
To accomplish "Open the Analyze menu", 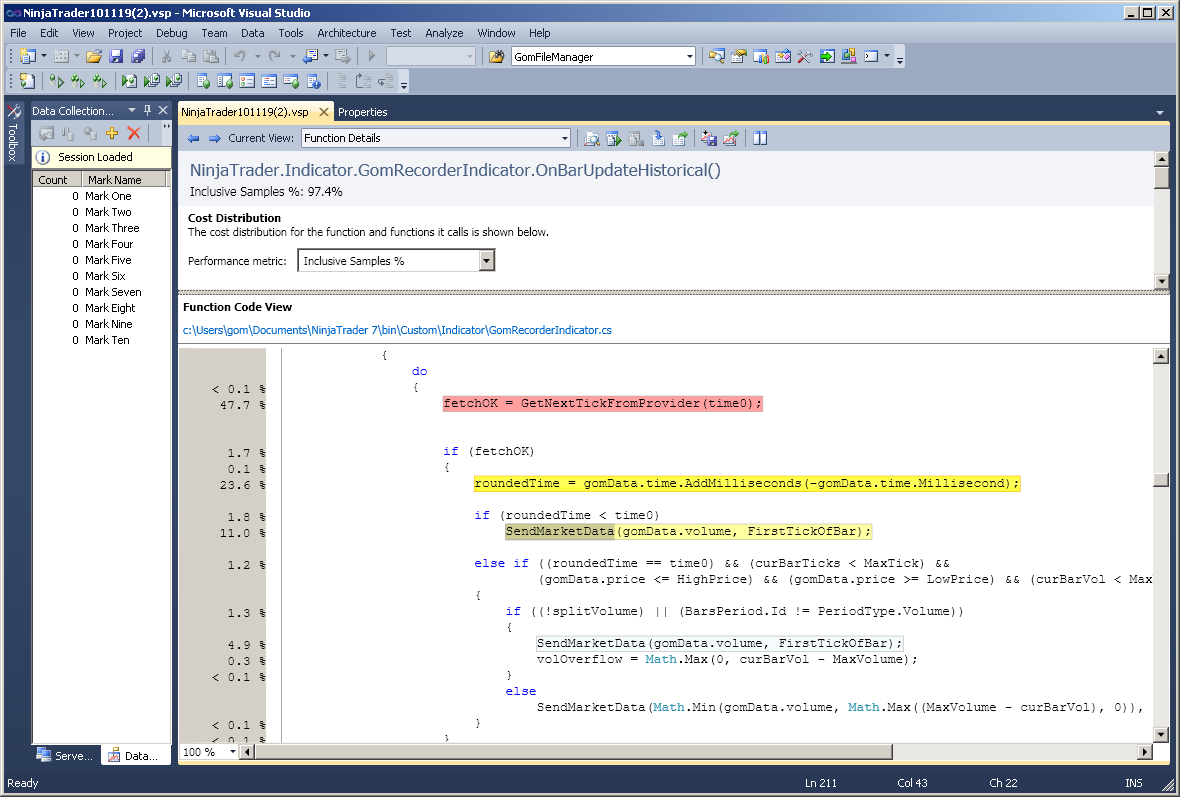I will [444, 33].
